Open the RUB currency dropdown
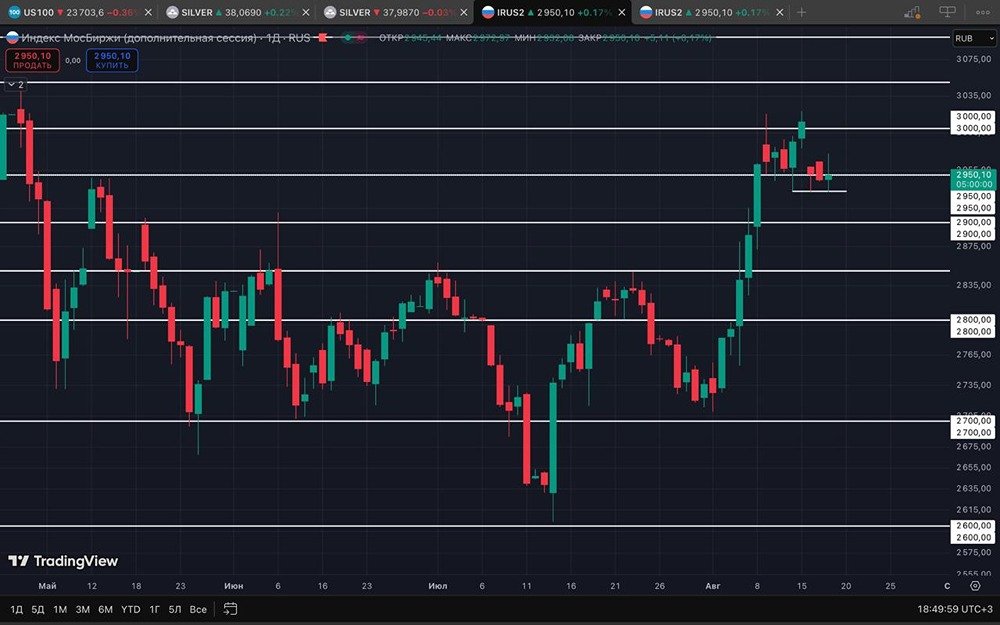Image resolution: width=1000 pixels, height=625 pixels. (x=974, y=38)
